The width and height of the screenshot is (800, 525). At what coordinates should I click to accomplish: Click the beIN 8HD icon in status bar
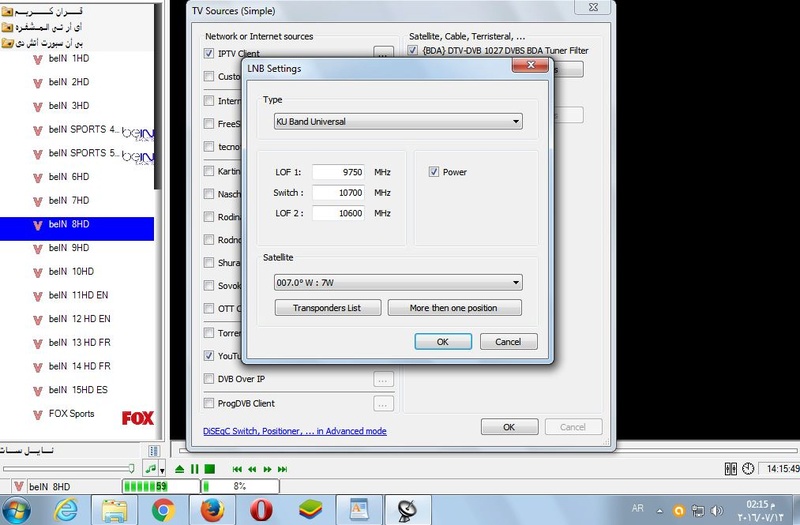18,486
